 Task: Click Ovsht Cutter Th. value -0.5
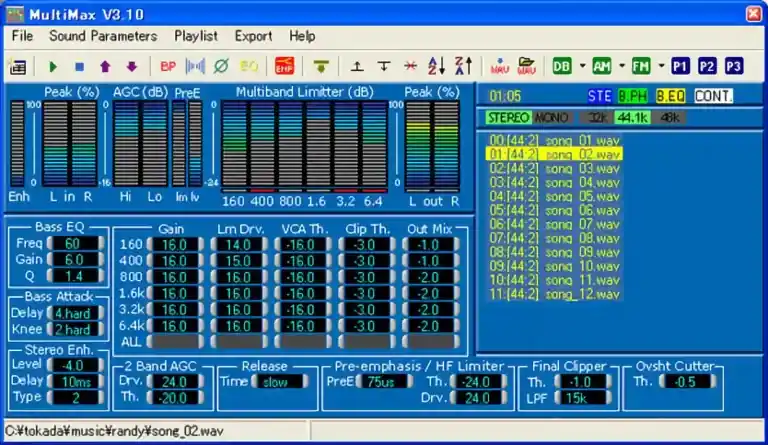(688, 382)
